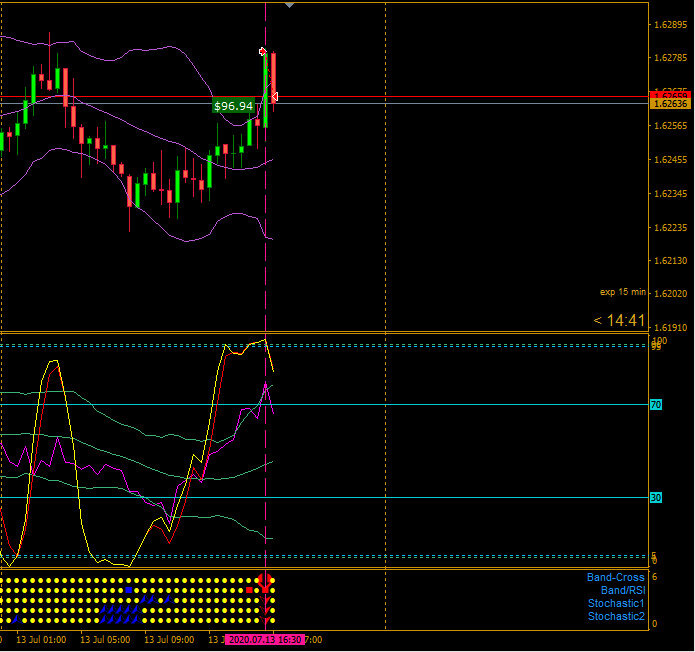695x652 pixels.
Task: Select the red entry arrow atop the green candle
Action: pos(262,51)
